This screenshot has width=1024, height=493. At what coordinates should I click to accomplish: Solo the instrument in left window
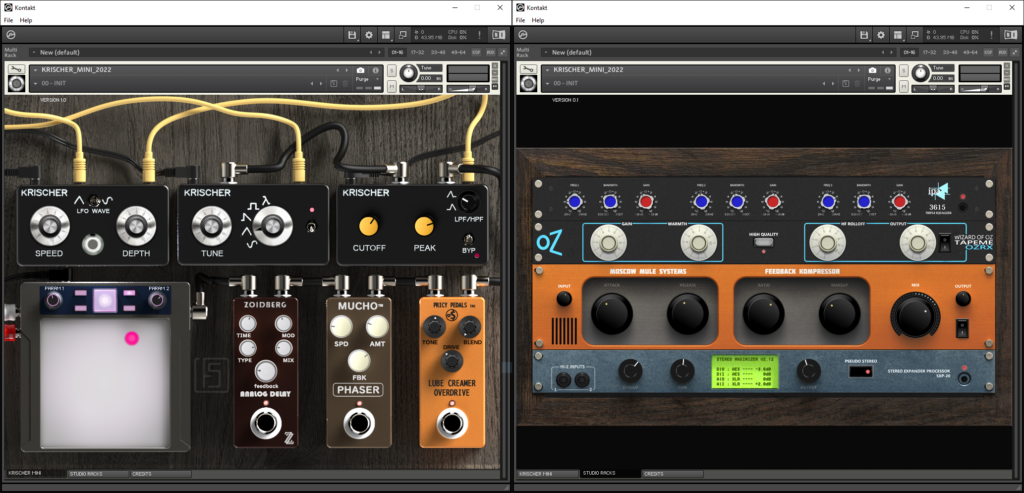point(392,71)
